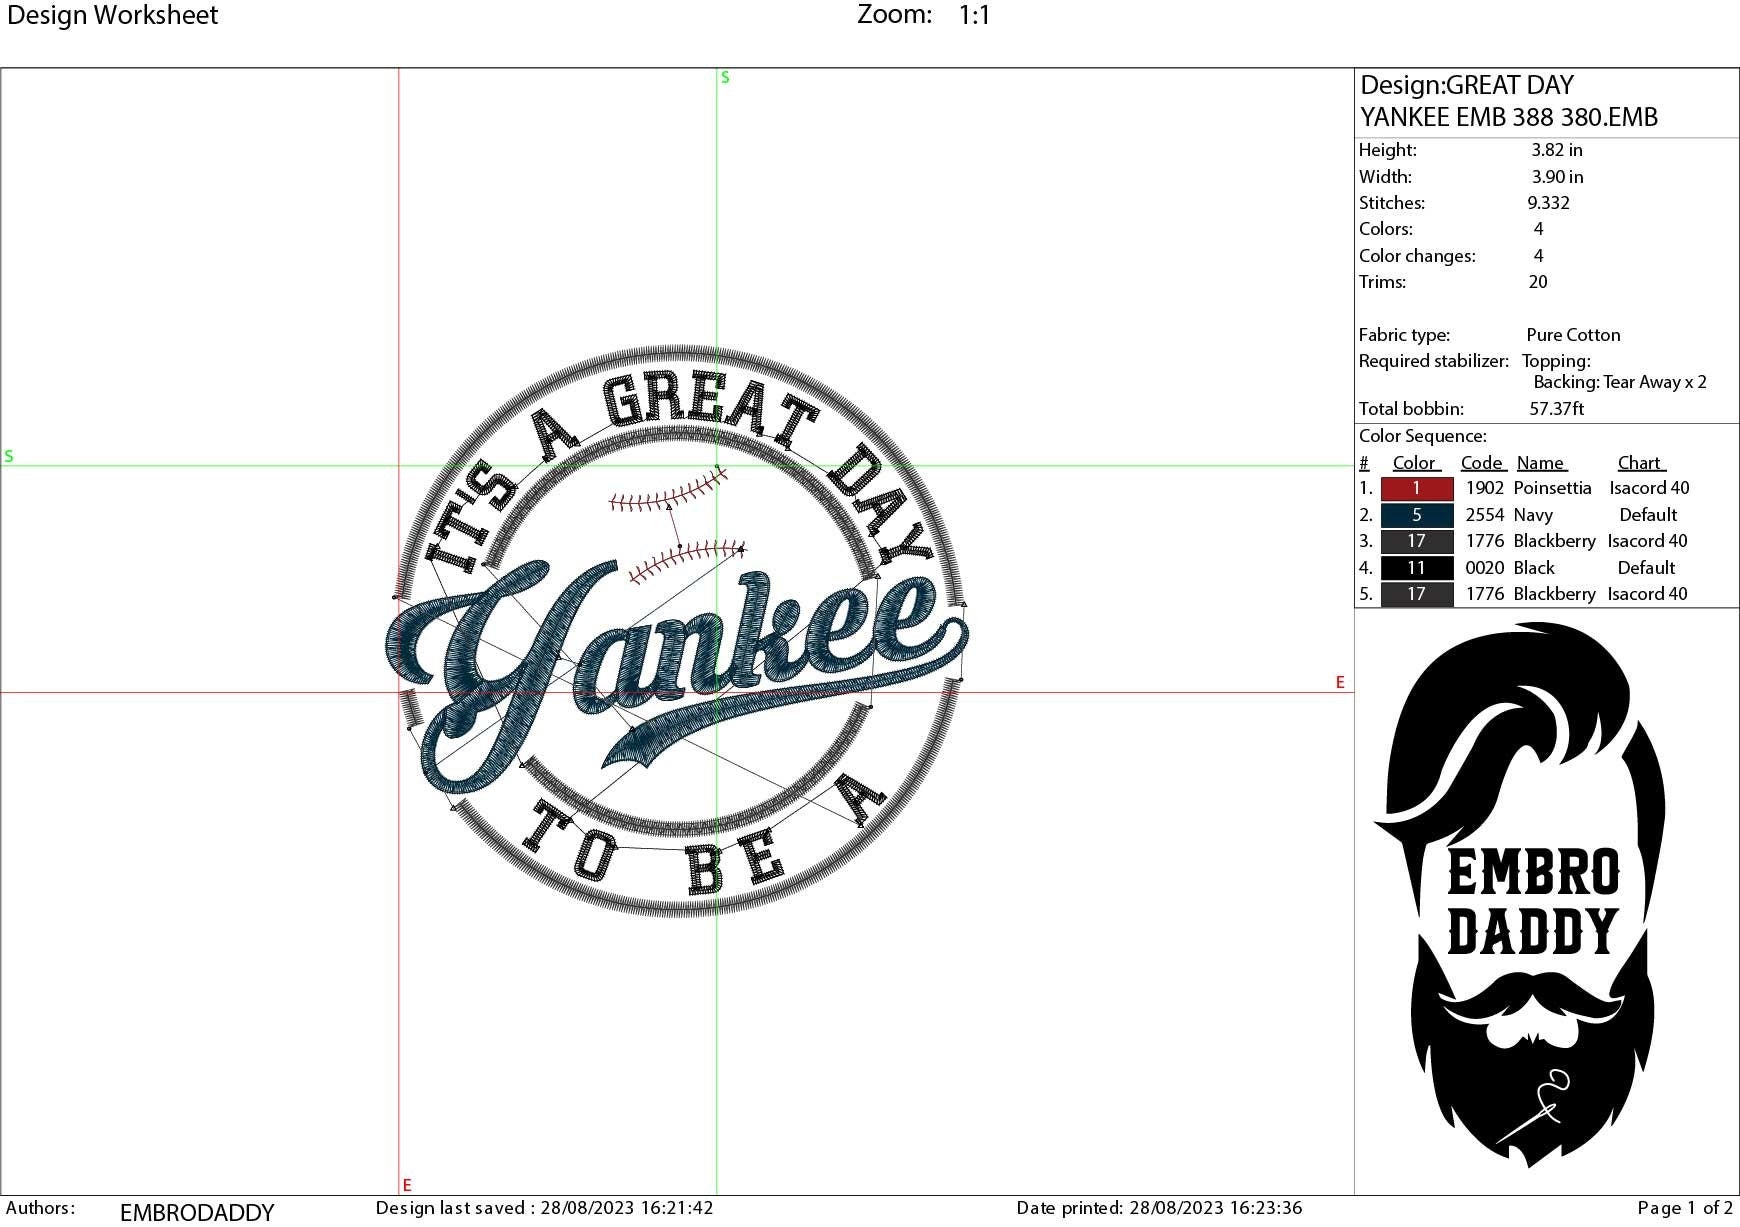Click the EMBRODADDY authors field
This screenshot has width=1740, height=1227.
point(196,1211)
